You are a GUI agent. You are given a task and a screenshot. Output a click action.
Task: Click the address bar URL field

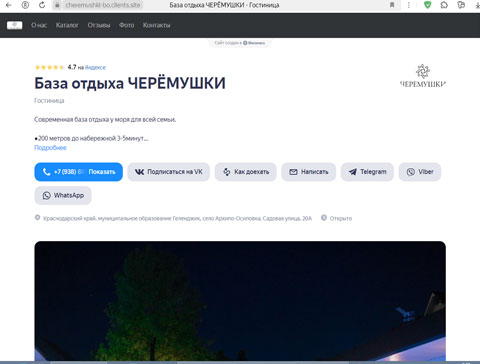[103, 5]
